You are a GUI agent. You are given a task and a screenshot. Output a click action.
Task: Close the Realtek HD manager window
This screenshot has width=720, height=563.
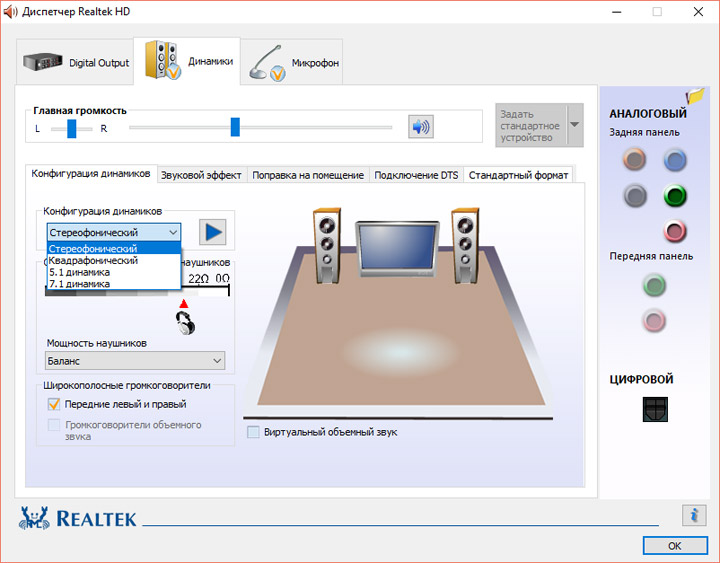pyautogui.click(x=698, y=11)
